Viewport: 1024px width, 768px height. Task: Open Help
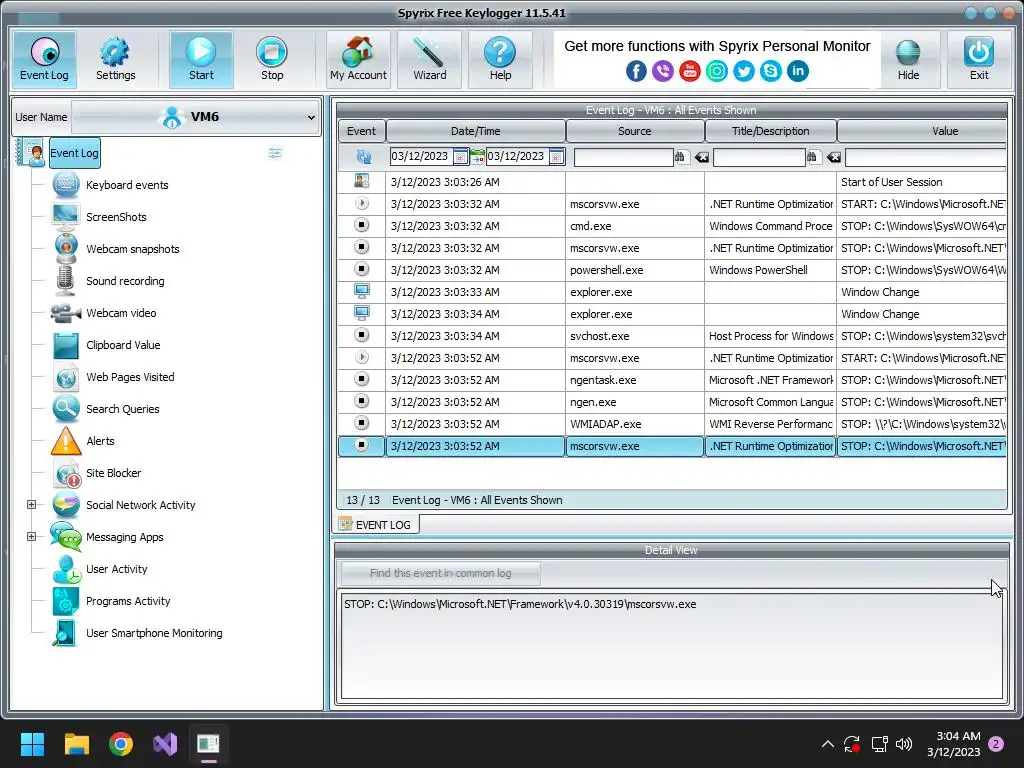(x=500, y=59)
